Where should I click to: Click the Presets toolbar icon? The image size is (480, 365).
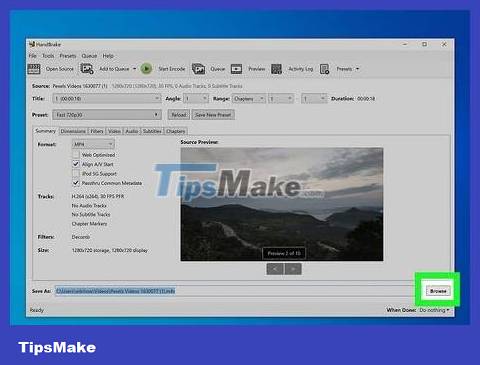pyautogui.click(x=324, y=69)
